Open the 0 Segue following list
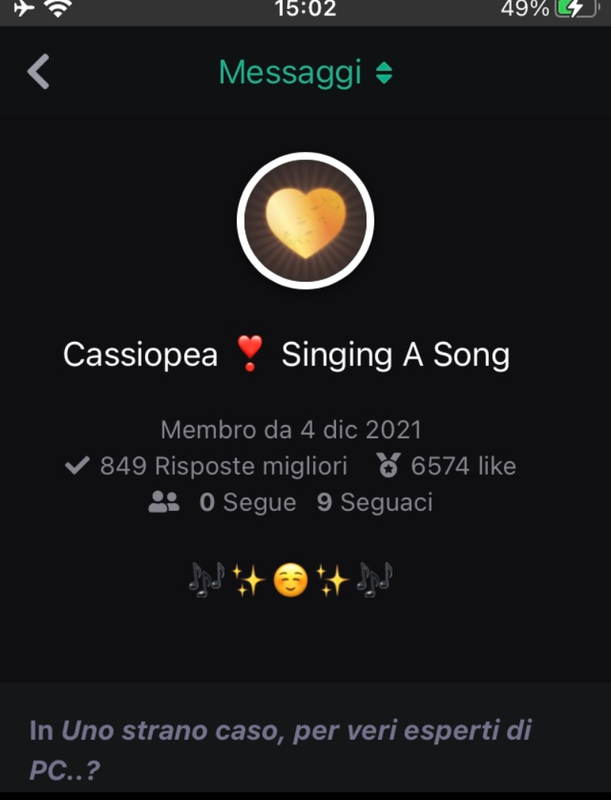This screenshot has height=800, width=611. 248,503
